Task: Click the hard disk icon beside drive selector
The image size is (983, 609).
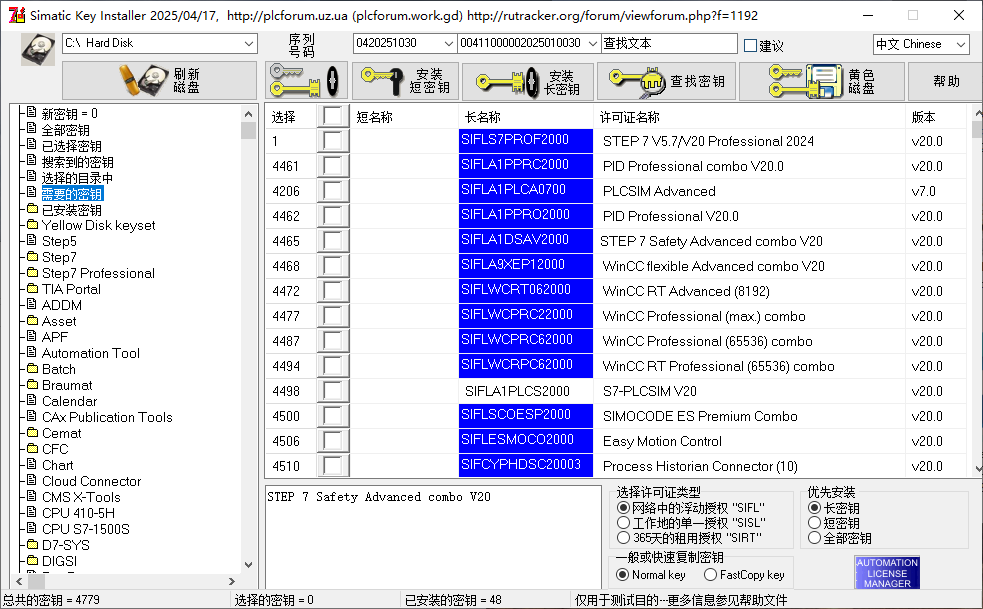Action: 38,46
